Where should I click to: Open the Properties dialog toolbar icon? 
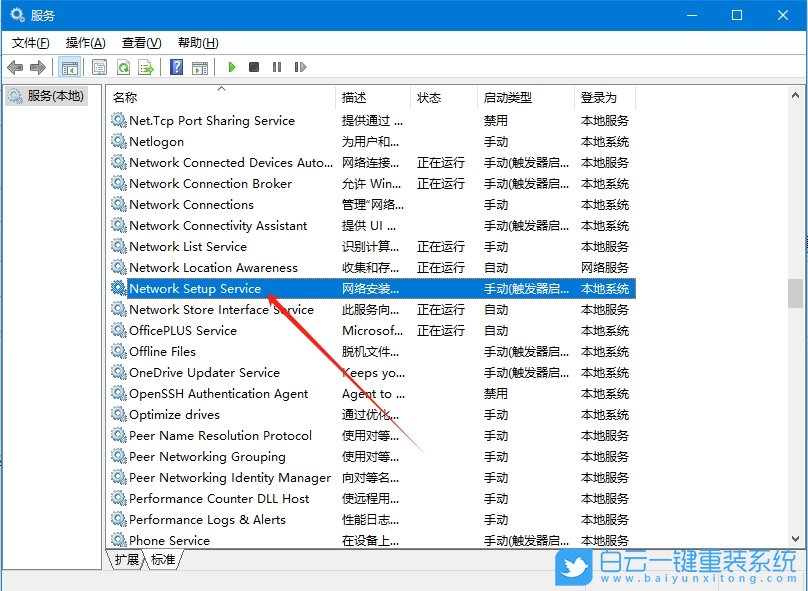tap(99, 67)
